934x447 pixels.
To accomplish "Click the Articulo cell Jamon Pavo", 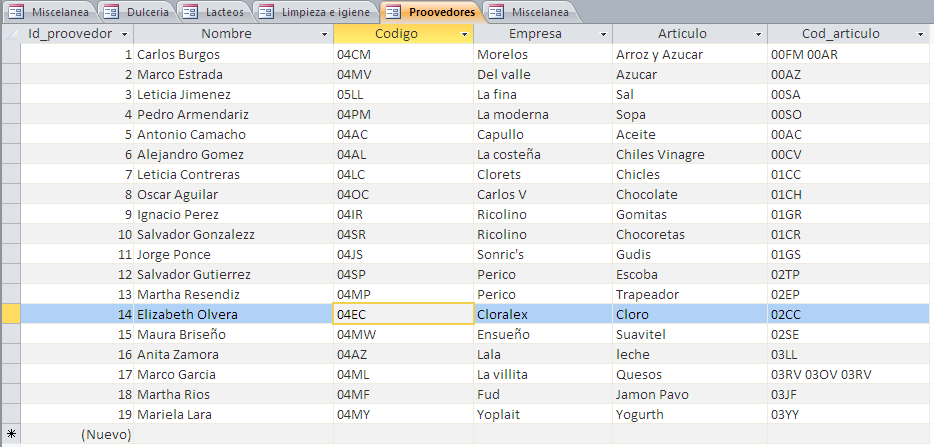I will pos(690,394).
